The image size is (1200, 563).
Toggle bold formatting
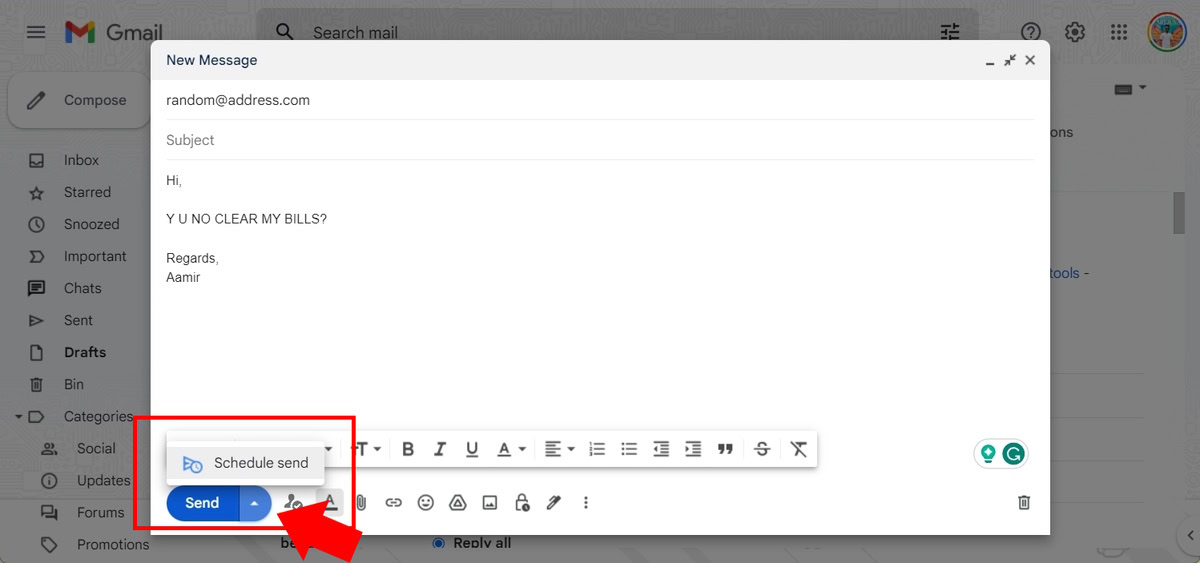click(408, 450)
